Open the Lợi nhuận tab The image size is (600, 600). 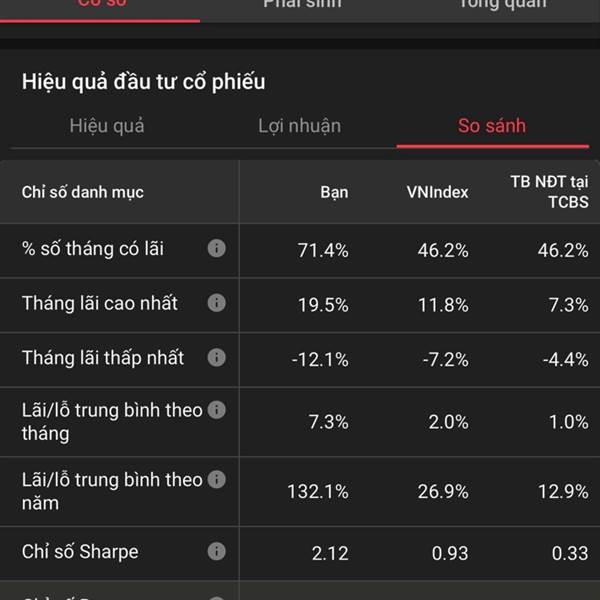click(x=299, y=126)
